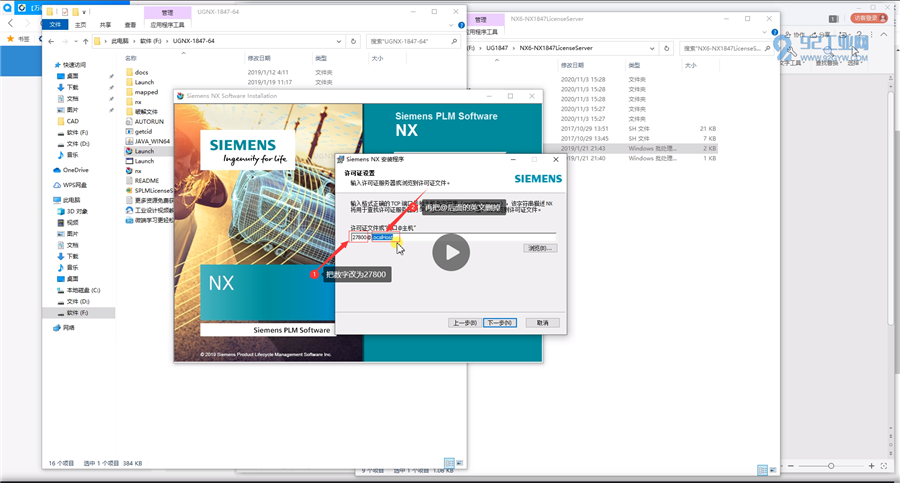Open 快速访问 in navigation pane

[x=74, y=65]
